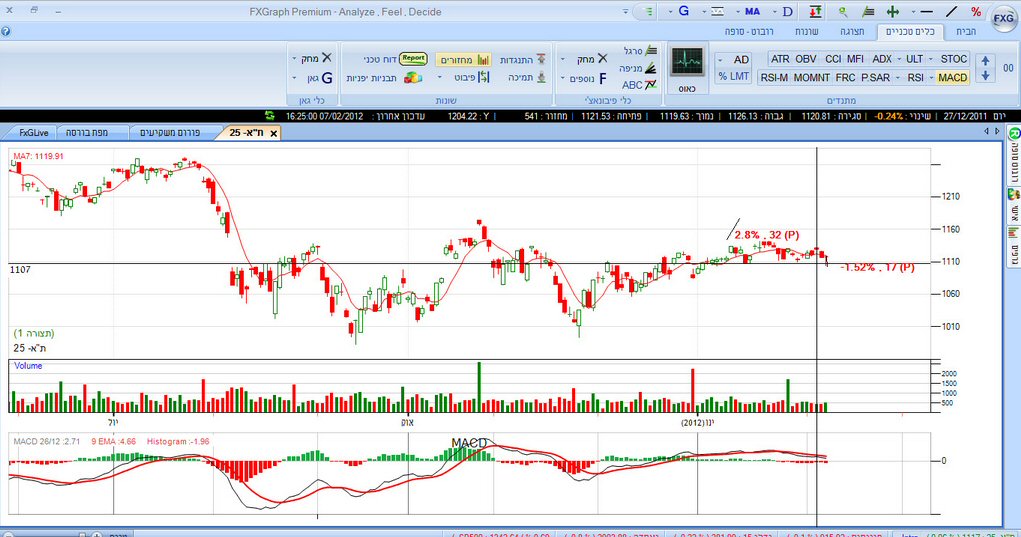Select the סרגל Fibonacci ruler tool

pos(640,51)
